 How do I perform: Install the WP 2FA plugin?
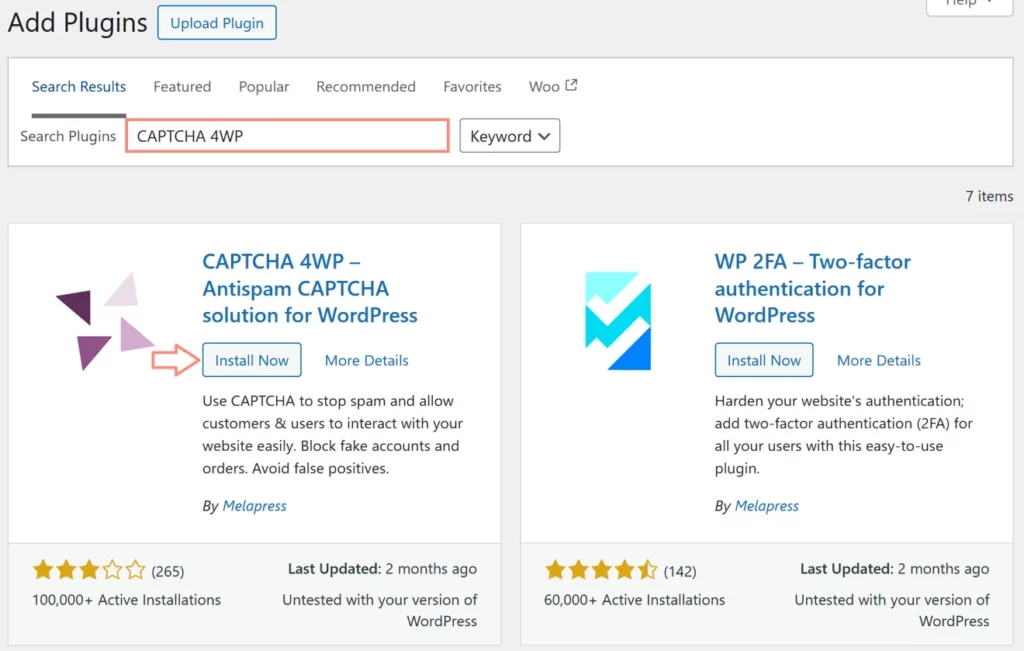[x=763, y=360]
